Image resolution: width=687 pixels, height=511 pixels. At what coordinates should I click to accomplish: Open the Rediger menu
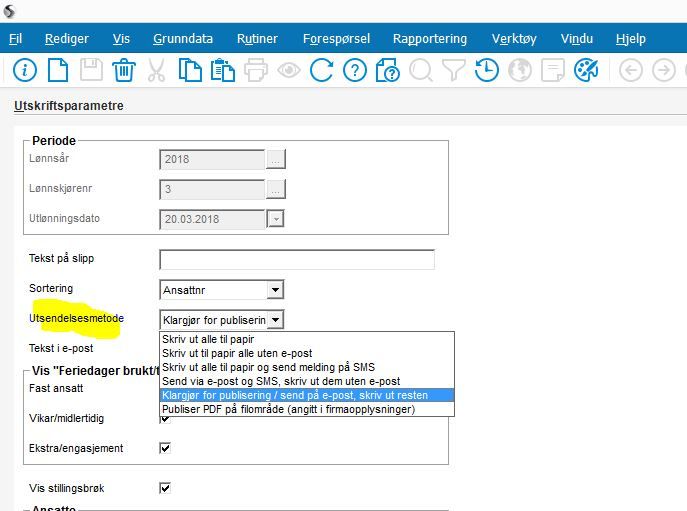67,39
